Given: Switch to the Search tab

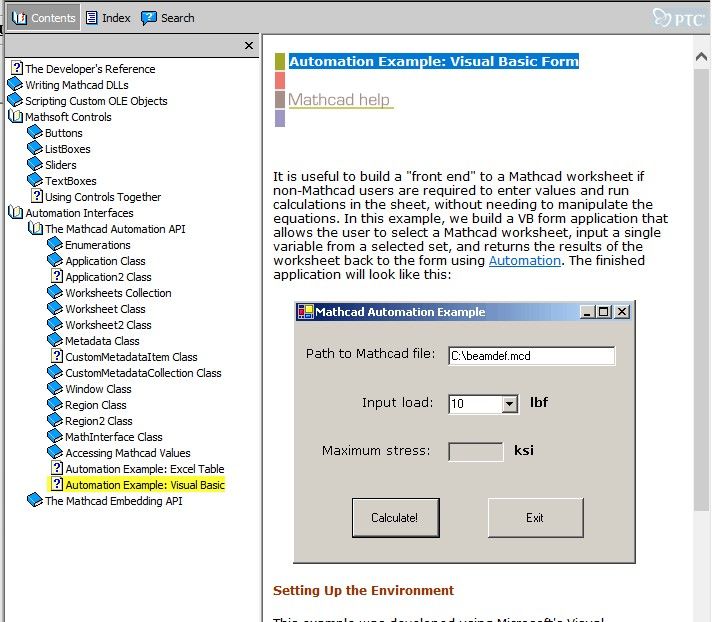Looking at the screenshot, I should coord(168,18).
